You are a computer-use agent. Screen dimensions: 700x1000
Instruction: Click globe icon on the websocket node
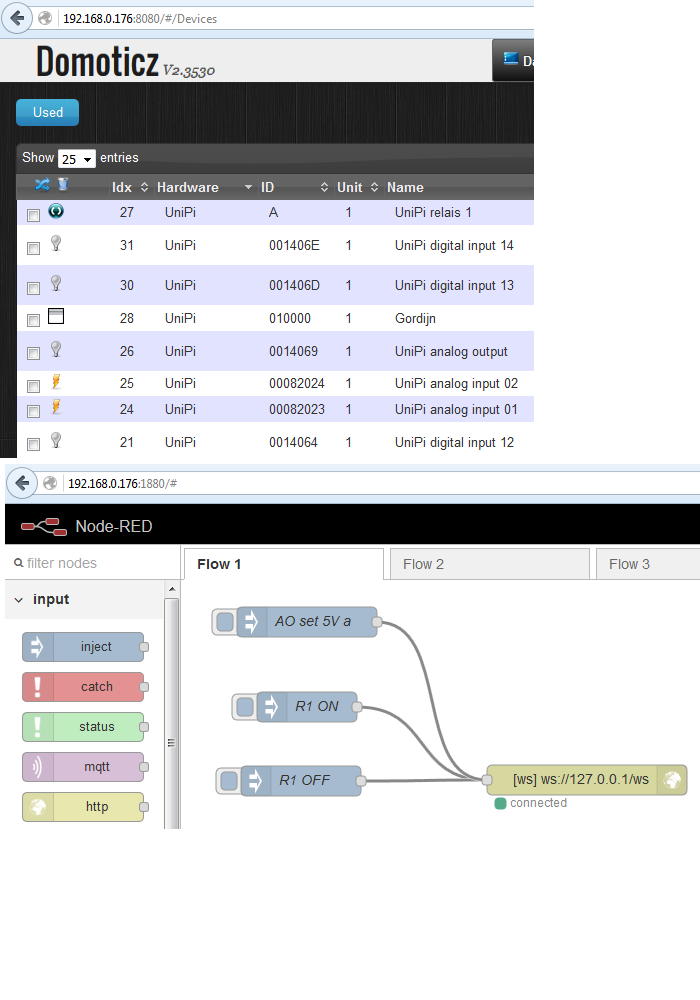coord(673,779)
